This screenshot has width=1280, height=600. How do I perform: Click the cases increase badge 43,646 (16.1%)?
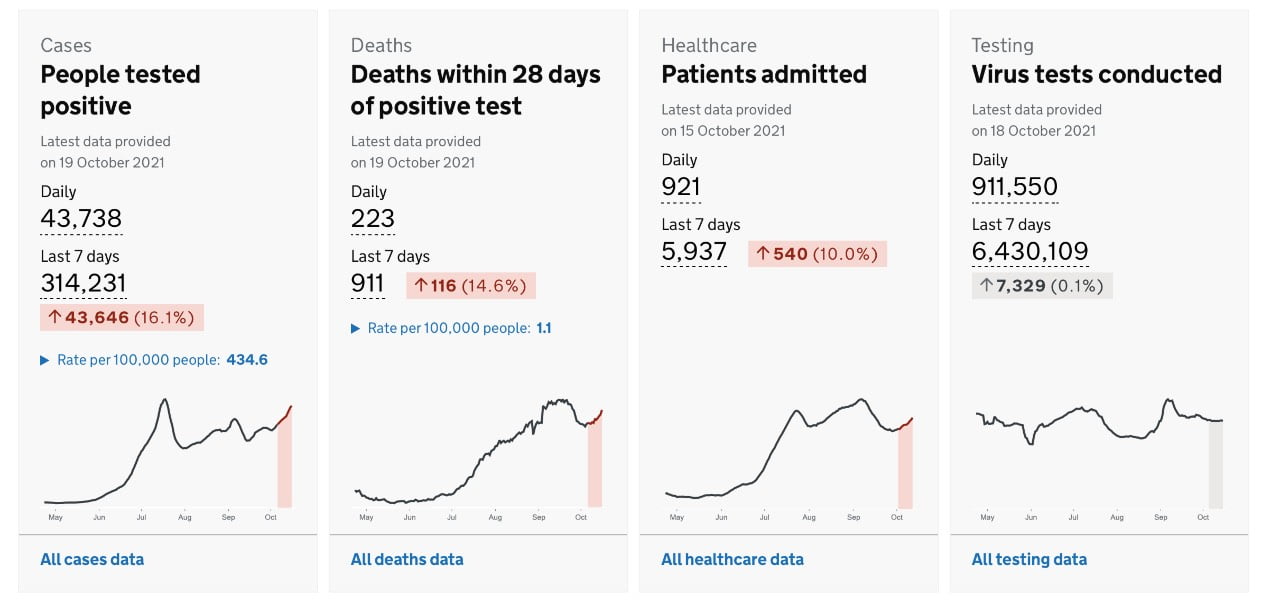122,318
